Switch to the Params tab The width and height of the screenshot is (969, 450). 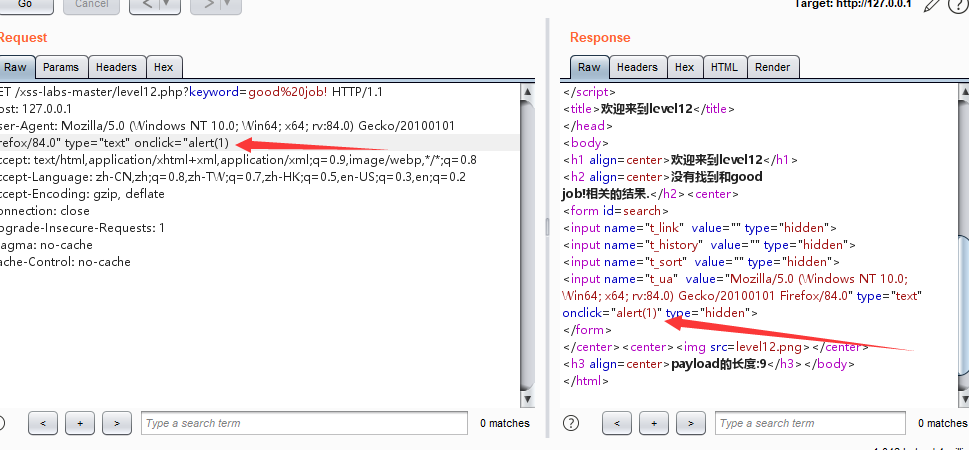point(61,67)
